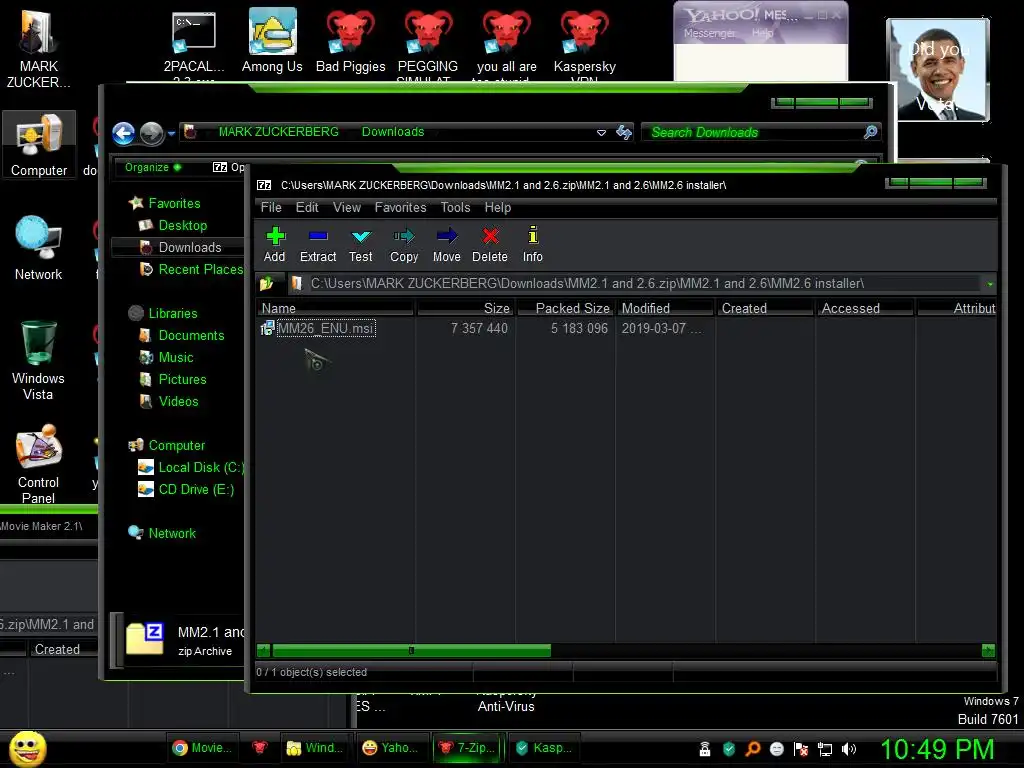The image size is (1024, 768).
Task: Open the Network desktop icon
Action: [x=39, y=248]
